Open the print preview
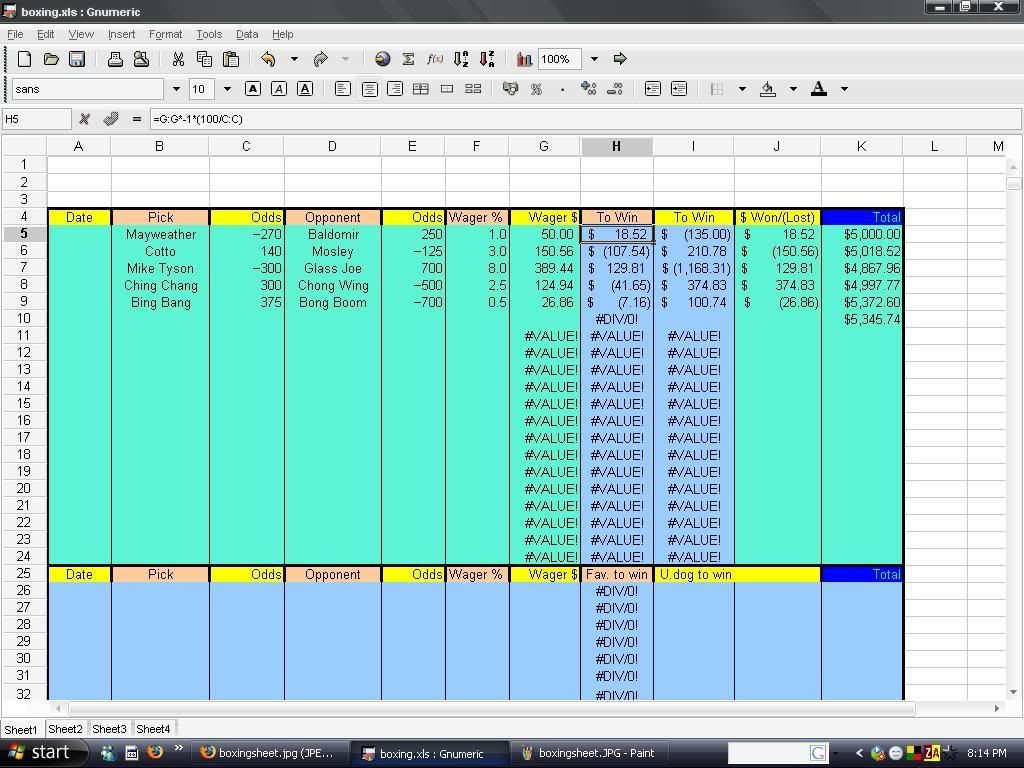Image resolution: width=1024 pixels, height=768 pixels. point(141,58)
